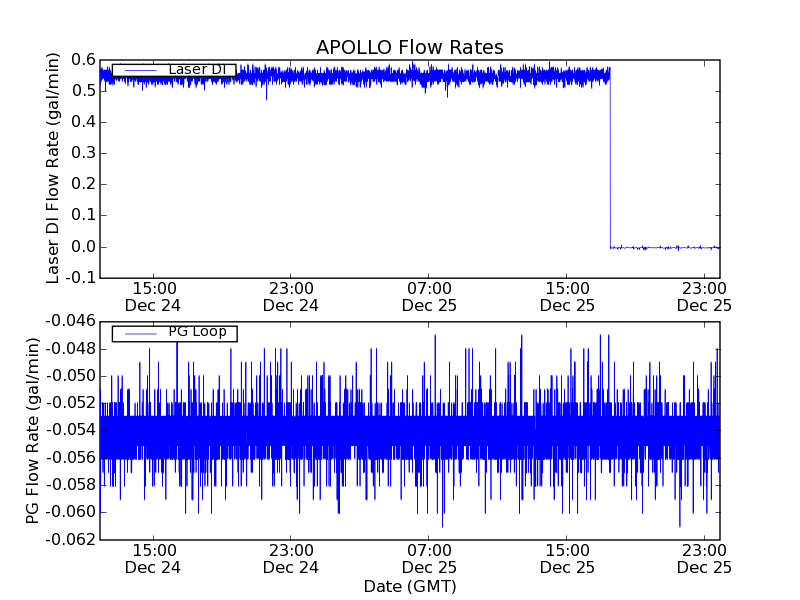Click the 'PG Flow Rate (gal/min)' axis label

(x=32, y=430)
